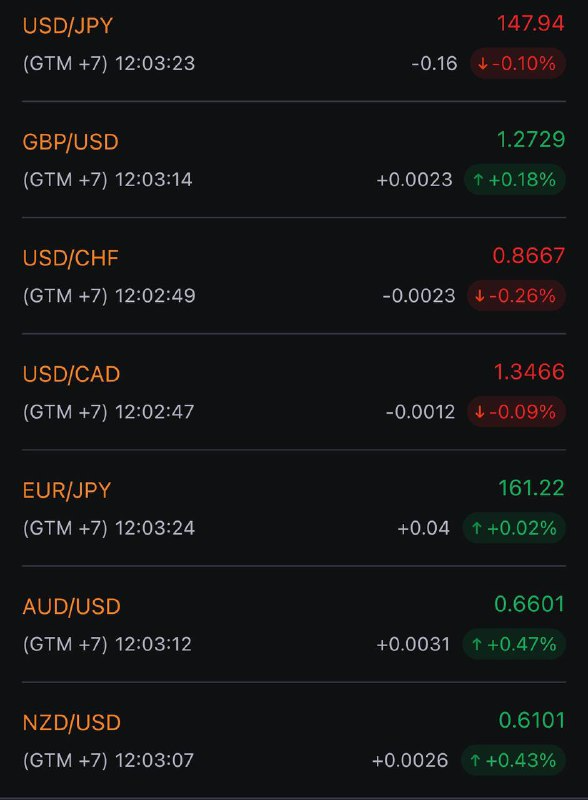Screen dimensions: 588x800
Task: Select the -0.10% change badge
Action: [518, 63]
